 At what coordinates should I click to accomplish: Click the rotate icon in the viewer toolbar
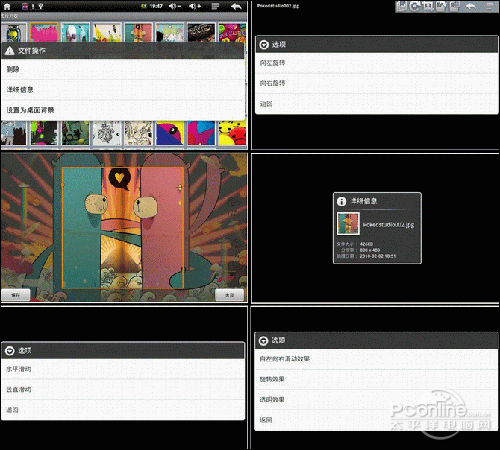click(x=415, y=6)
